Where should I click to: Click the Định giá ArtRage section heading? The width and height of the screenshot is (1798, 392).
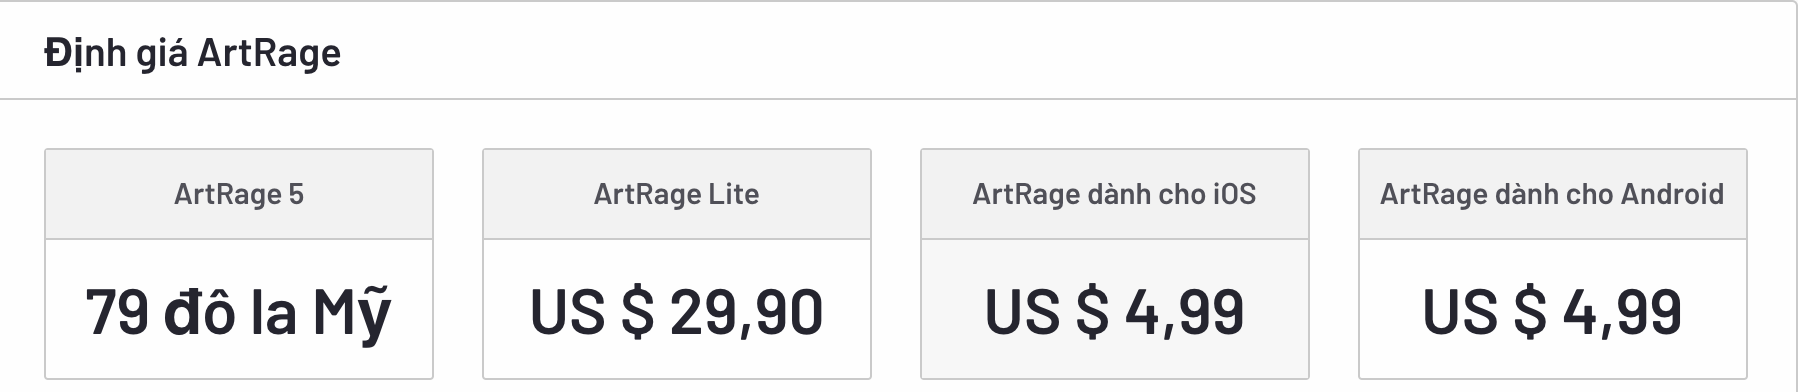point(192,53)
